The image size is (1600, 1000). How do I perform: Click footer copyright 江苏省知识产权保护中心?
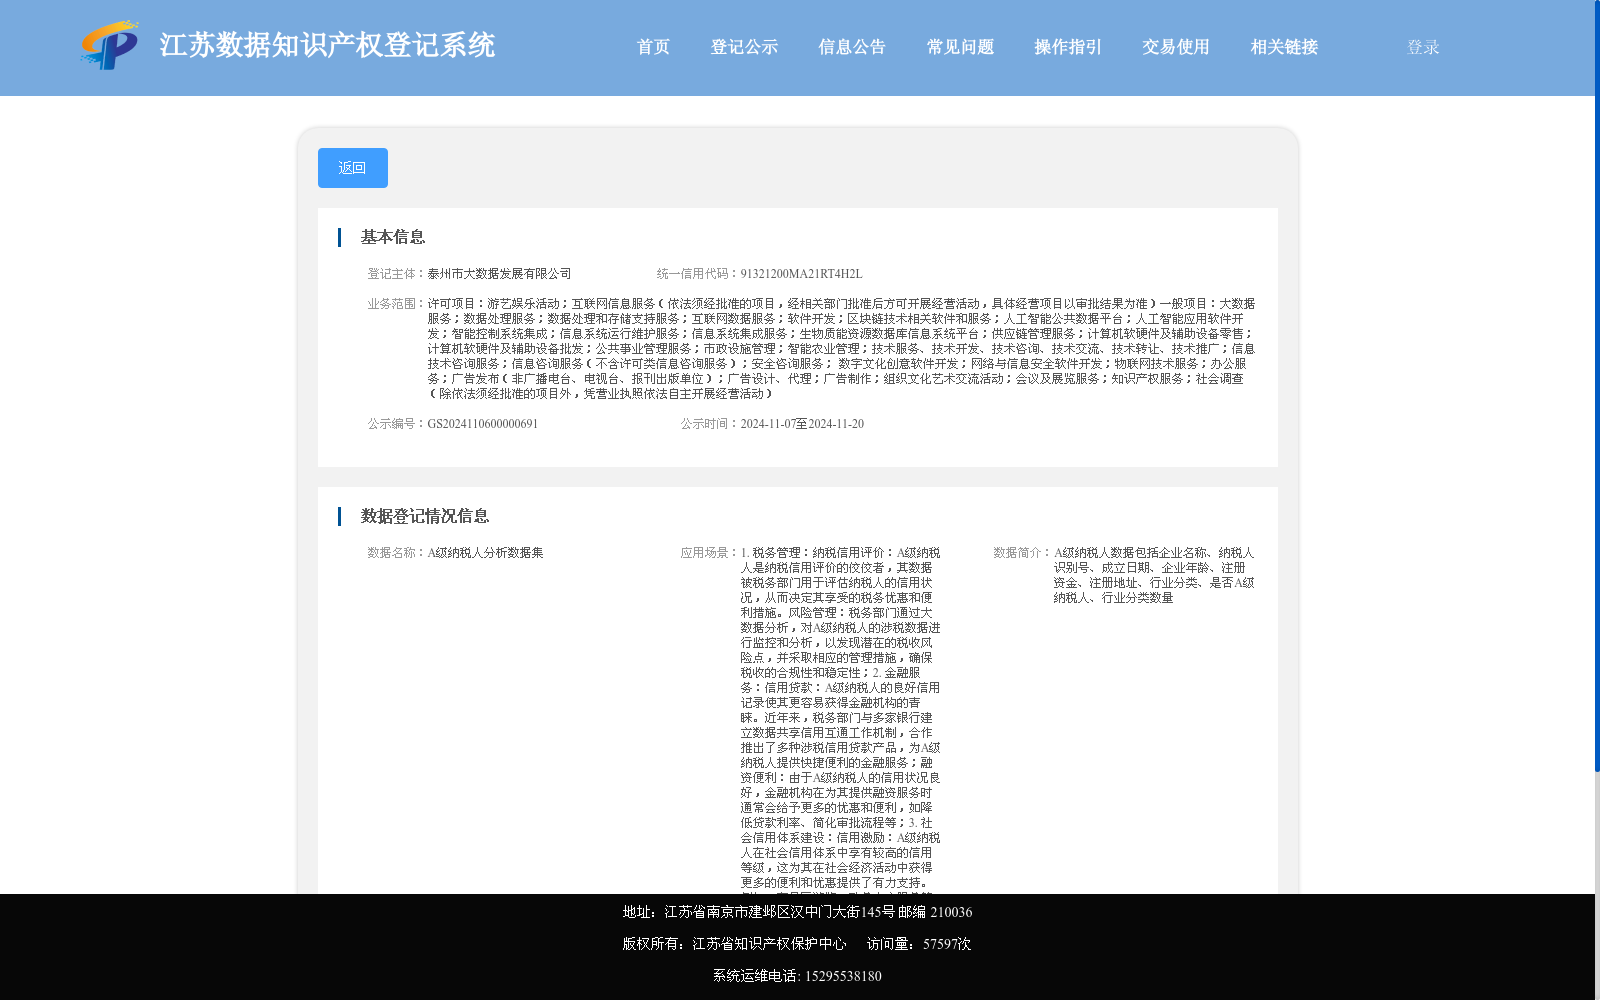769,944
